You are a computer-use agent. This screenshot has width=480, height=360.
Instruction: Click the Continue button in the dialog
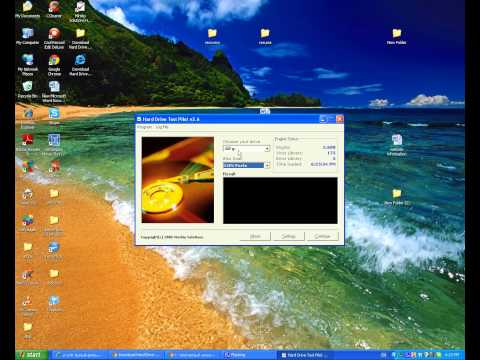point(323,236)
